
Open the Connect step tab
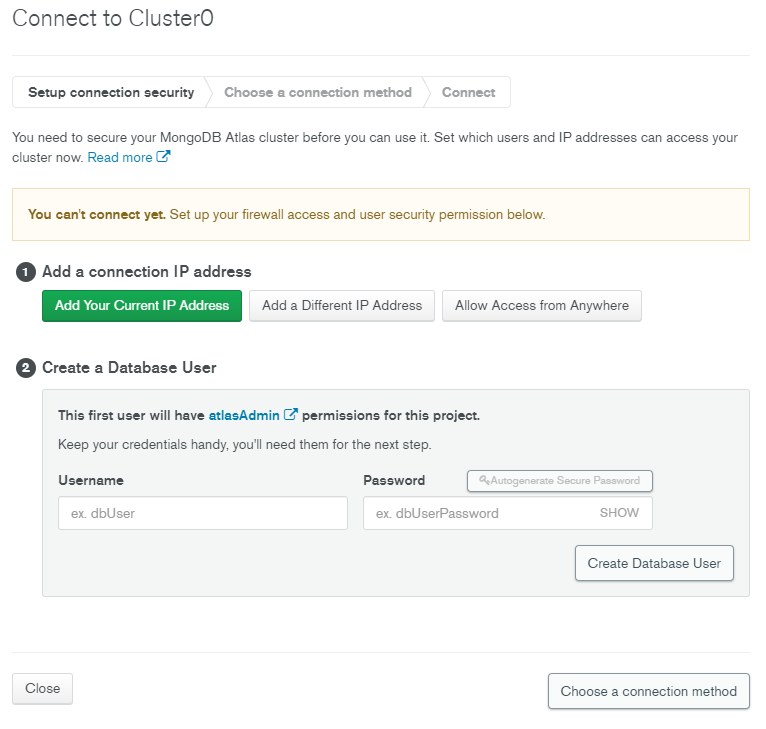[x=468, y=92]
